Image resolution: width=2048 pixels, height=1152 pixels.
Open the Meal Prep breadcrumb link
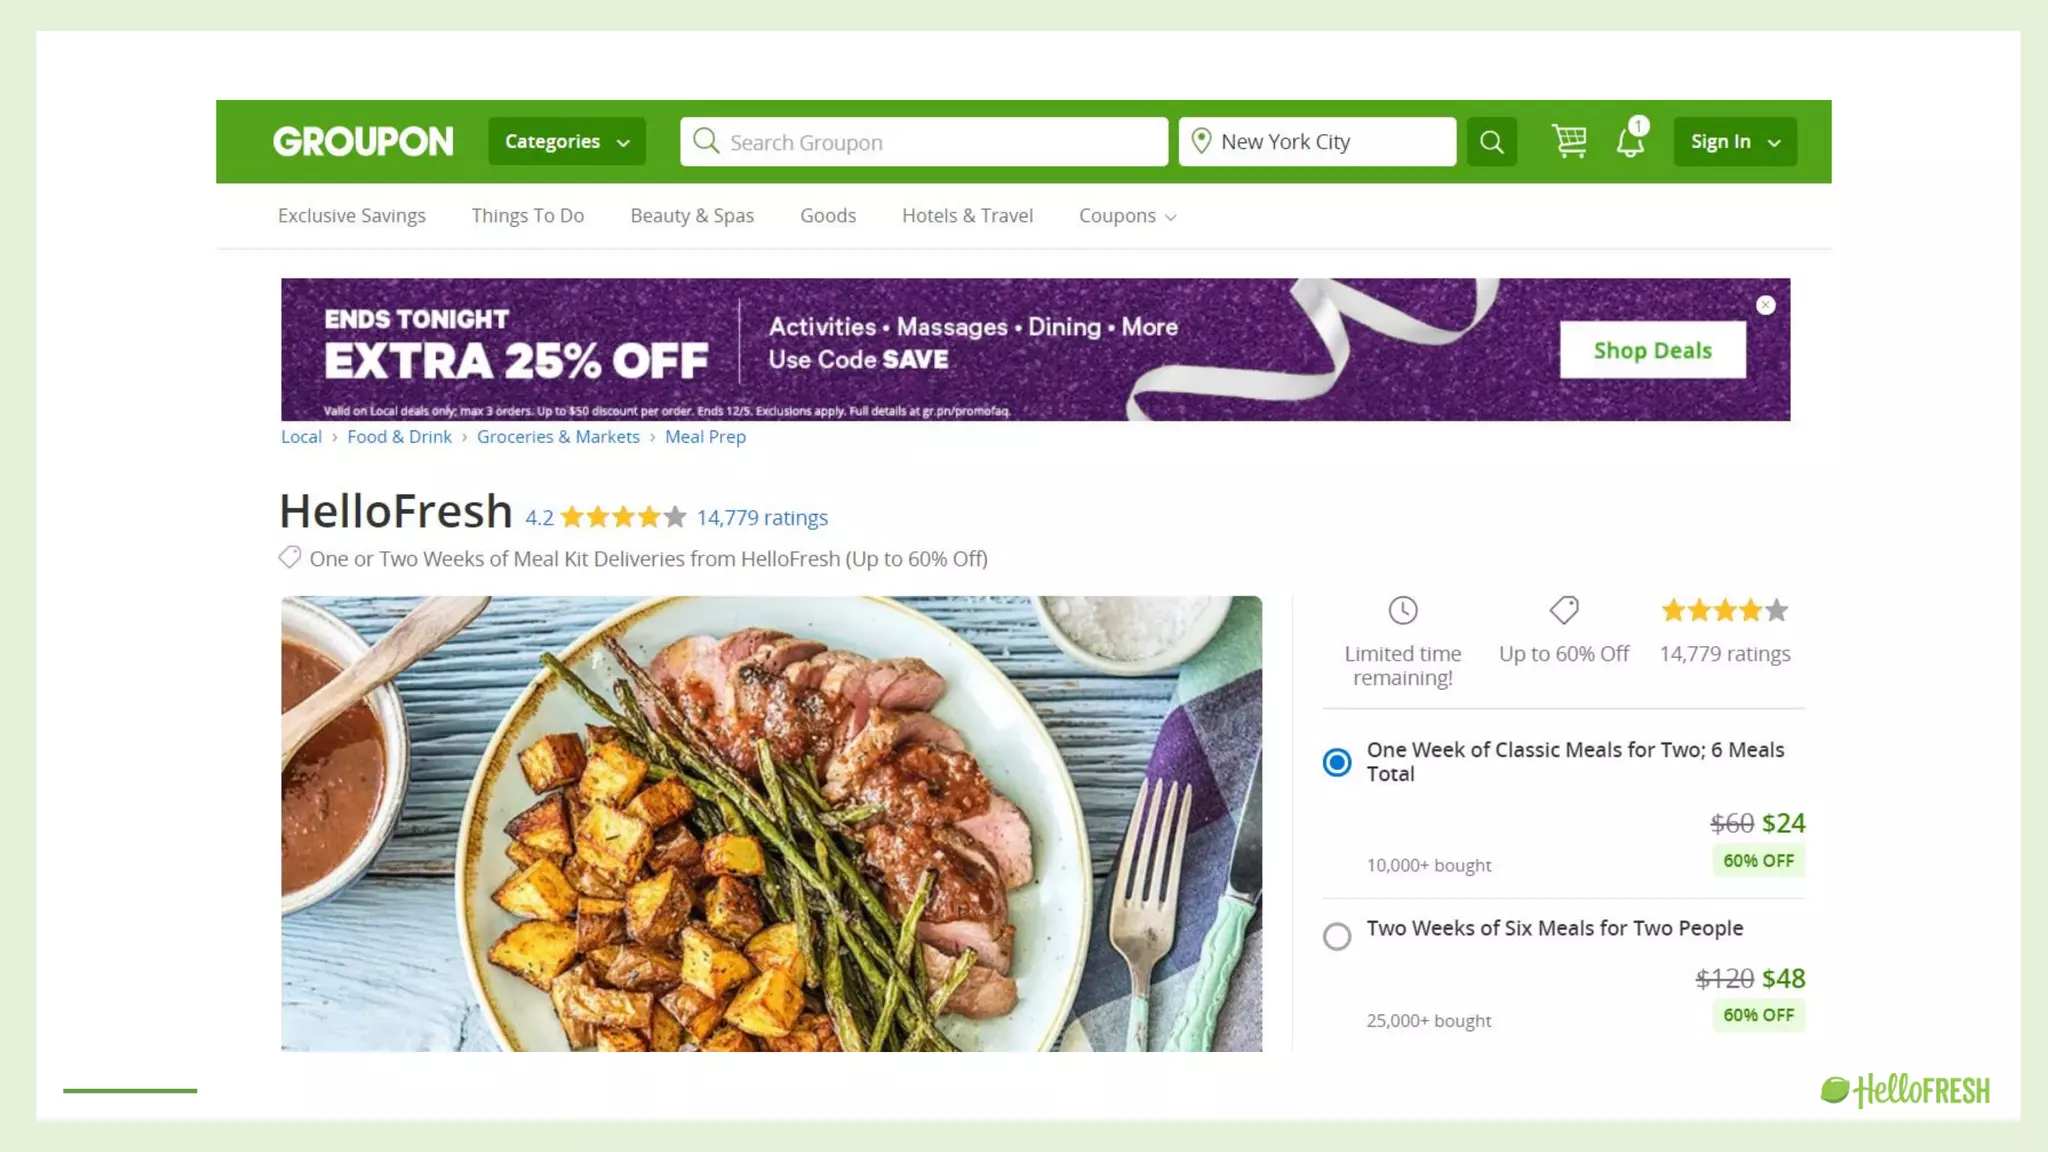[705, 437]
